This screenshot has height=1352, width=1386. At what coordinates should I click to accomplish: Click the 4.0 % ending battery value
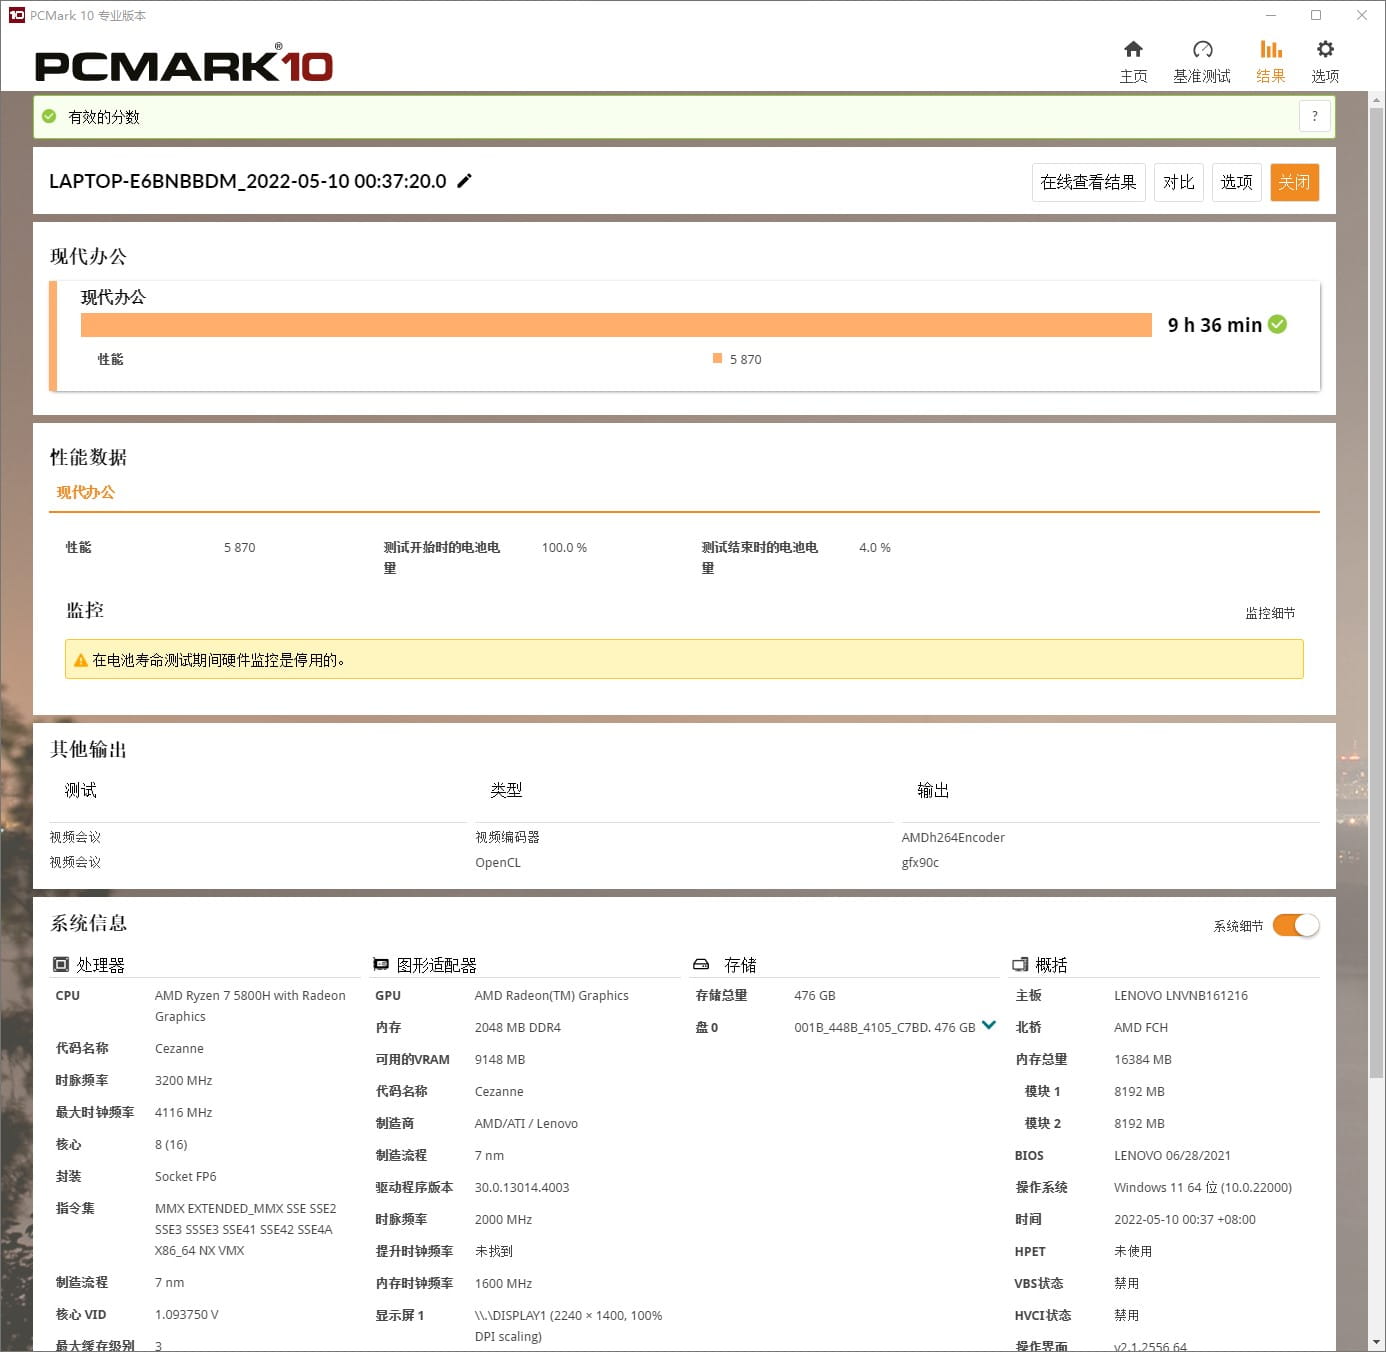(x=875, y=547)
